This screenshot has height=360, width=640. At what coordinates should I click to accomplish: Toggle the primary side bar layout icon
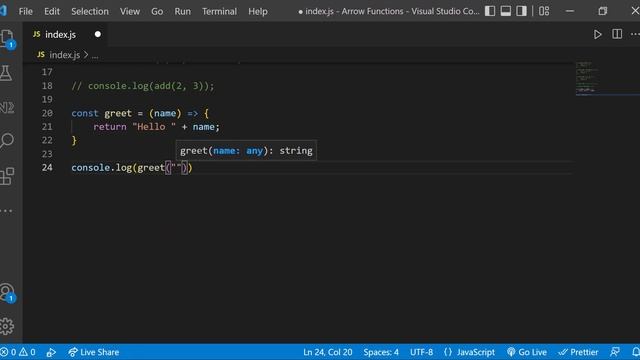pos(490,11)
